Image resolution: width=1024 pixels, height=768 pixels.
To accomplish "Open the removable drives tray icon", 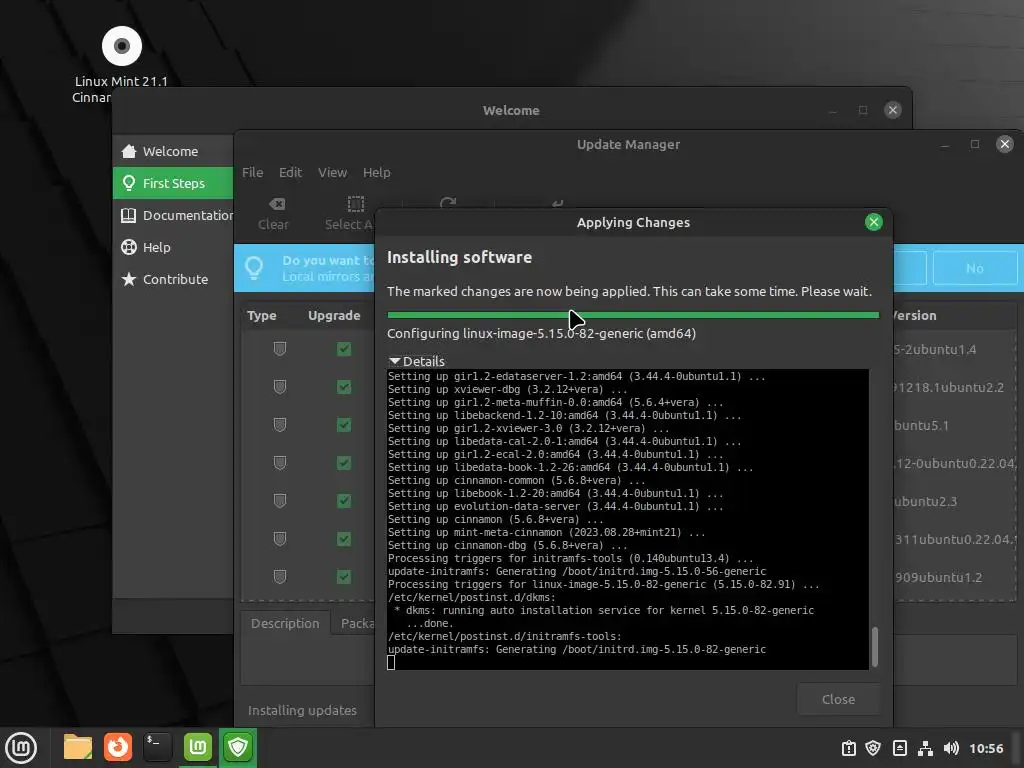I will click(899, 748).
